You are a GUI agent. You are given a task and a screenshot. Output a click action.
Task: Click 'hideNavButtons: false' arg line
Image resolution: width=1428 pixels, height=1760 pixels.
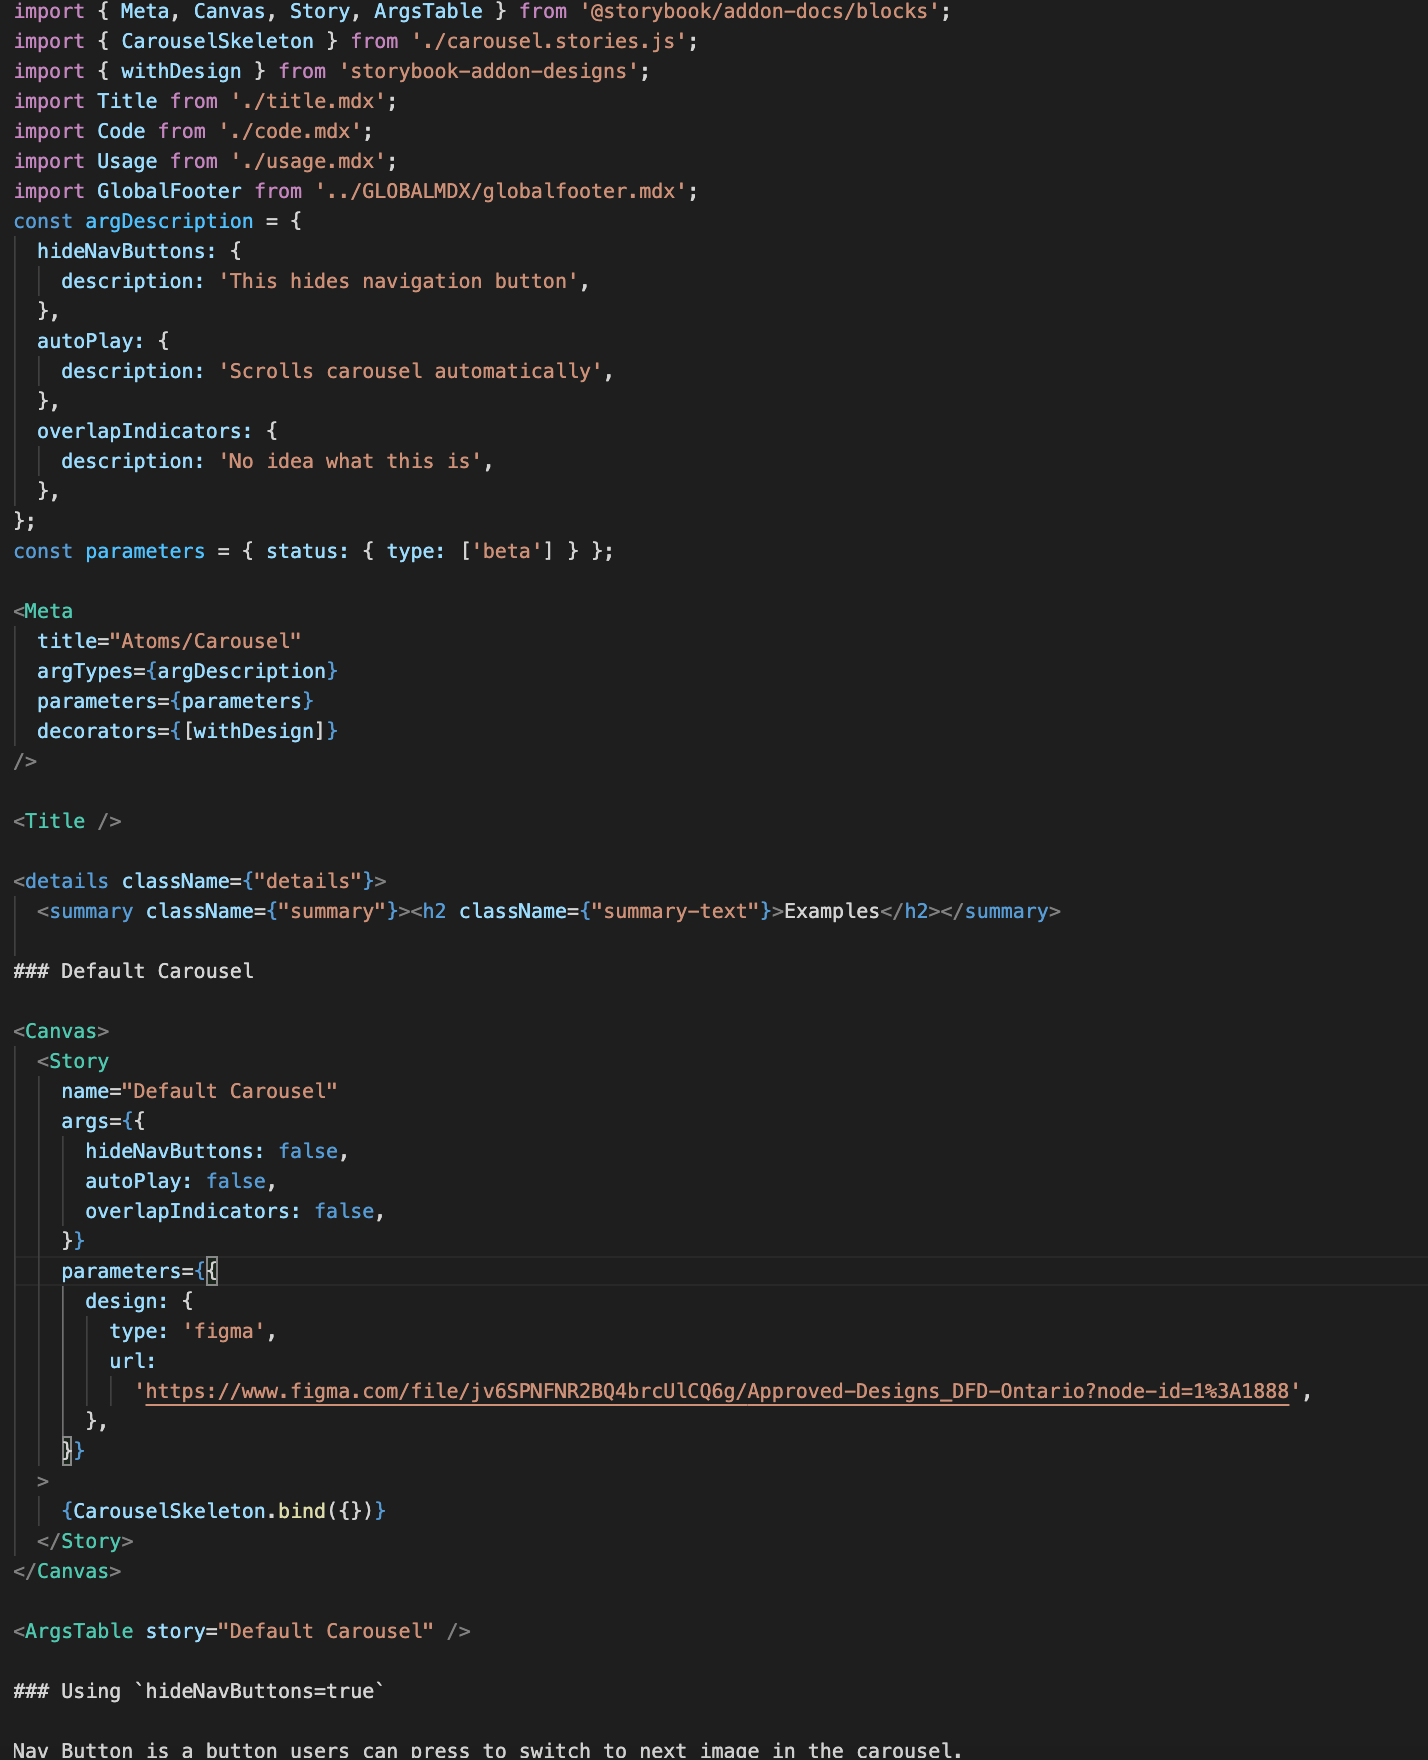point(217,1151)
